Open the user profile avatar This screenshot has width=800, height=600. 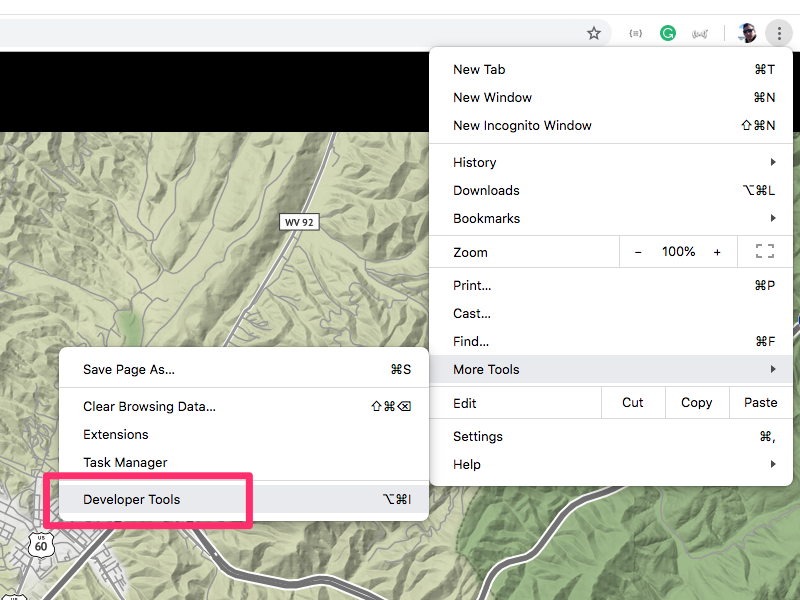point(747,33)
